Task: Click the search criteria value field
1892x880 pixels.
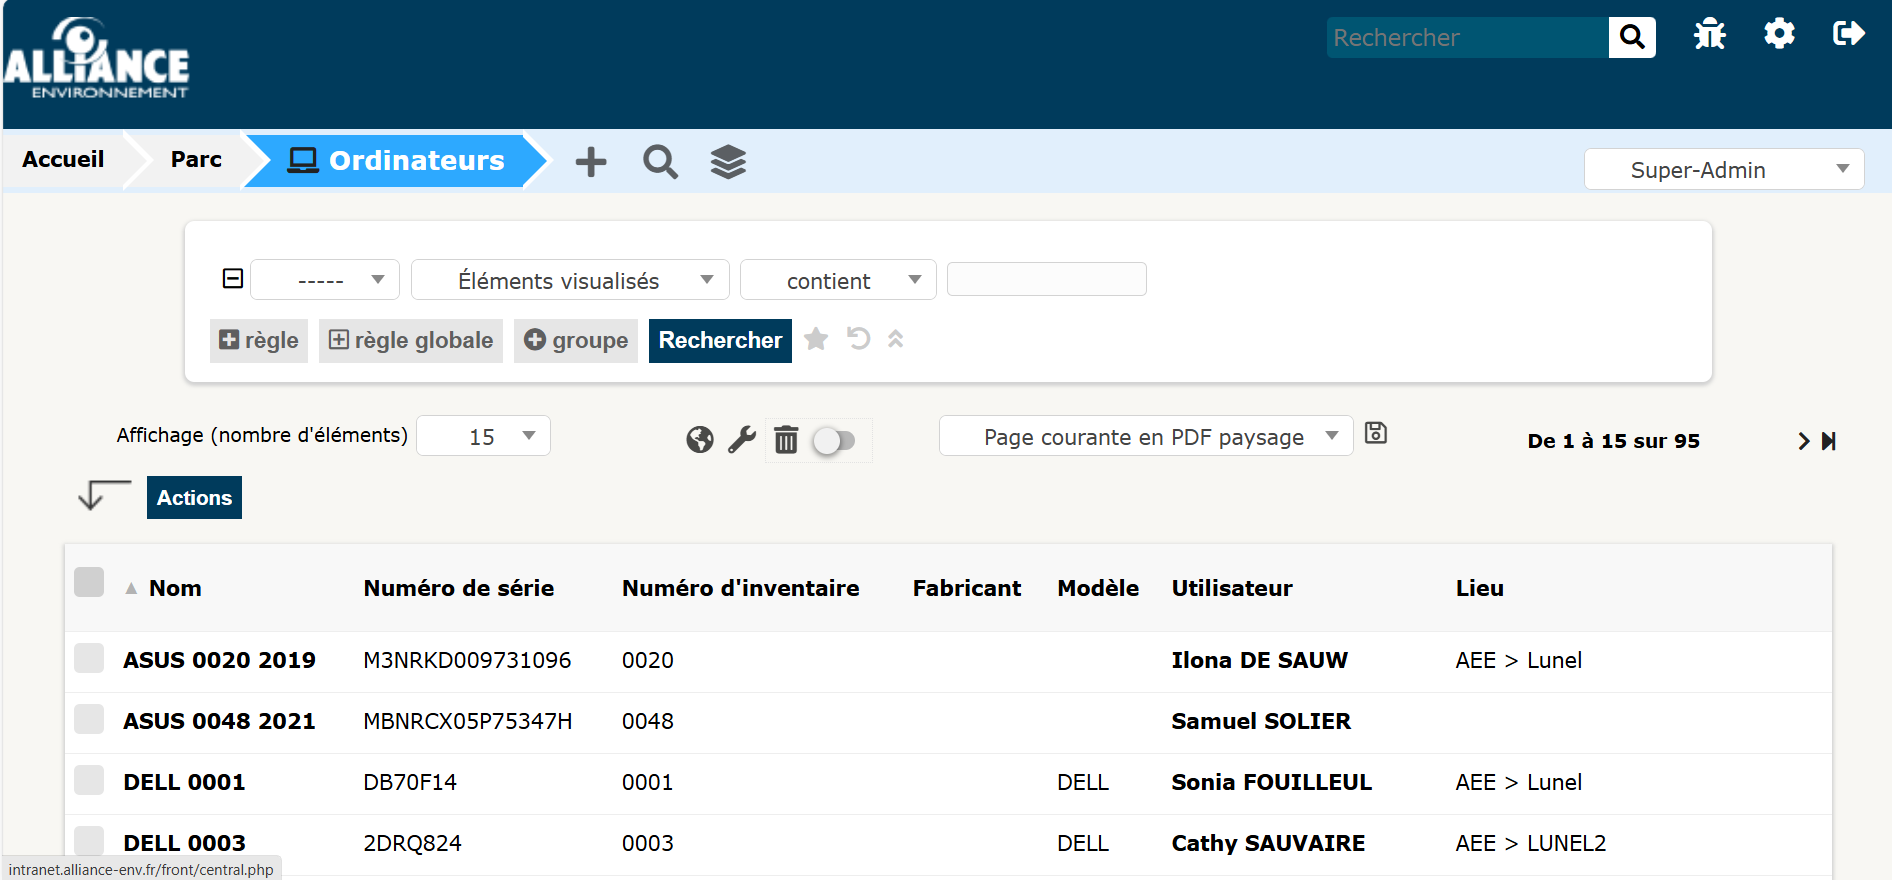Action: coord(1046,280)
